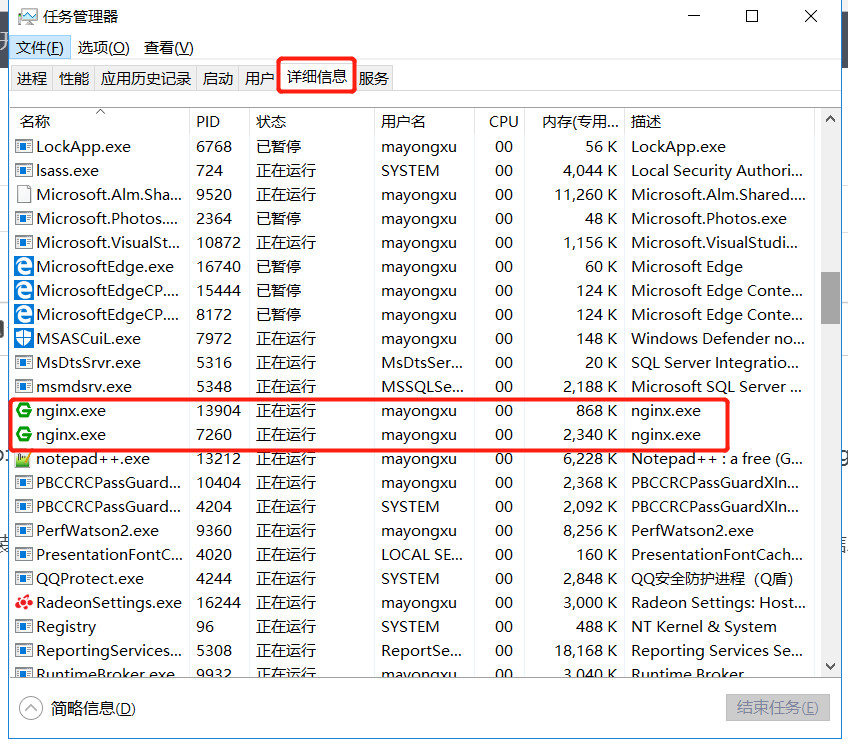Open the 查看(V) menu
The width and height of the screenshot is (848, 745).
[168, 48]
